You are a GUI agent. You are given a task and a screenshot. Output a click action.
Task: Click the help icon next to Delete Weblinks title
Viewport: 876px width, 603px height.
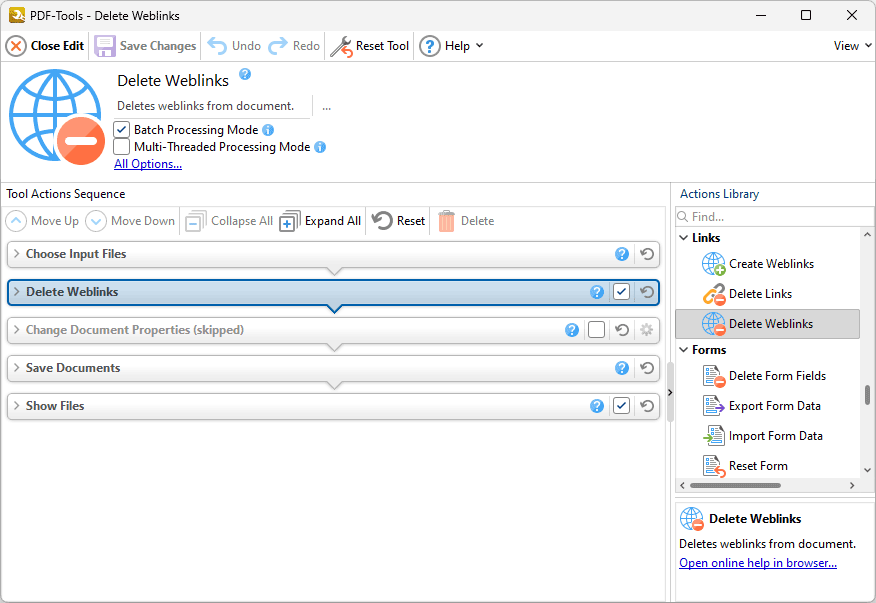245,74
